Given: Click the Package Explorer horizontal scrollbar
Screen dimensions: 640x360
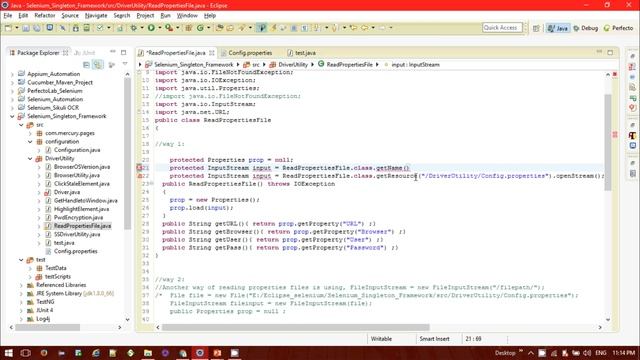Looking at the screenshot, I should [x=47, y=327].
